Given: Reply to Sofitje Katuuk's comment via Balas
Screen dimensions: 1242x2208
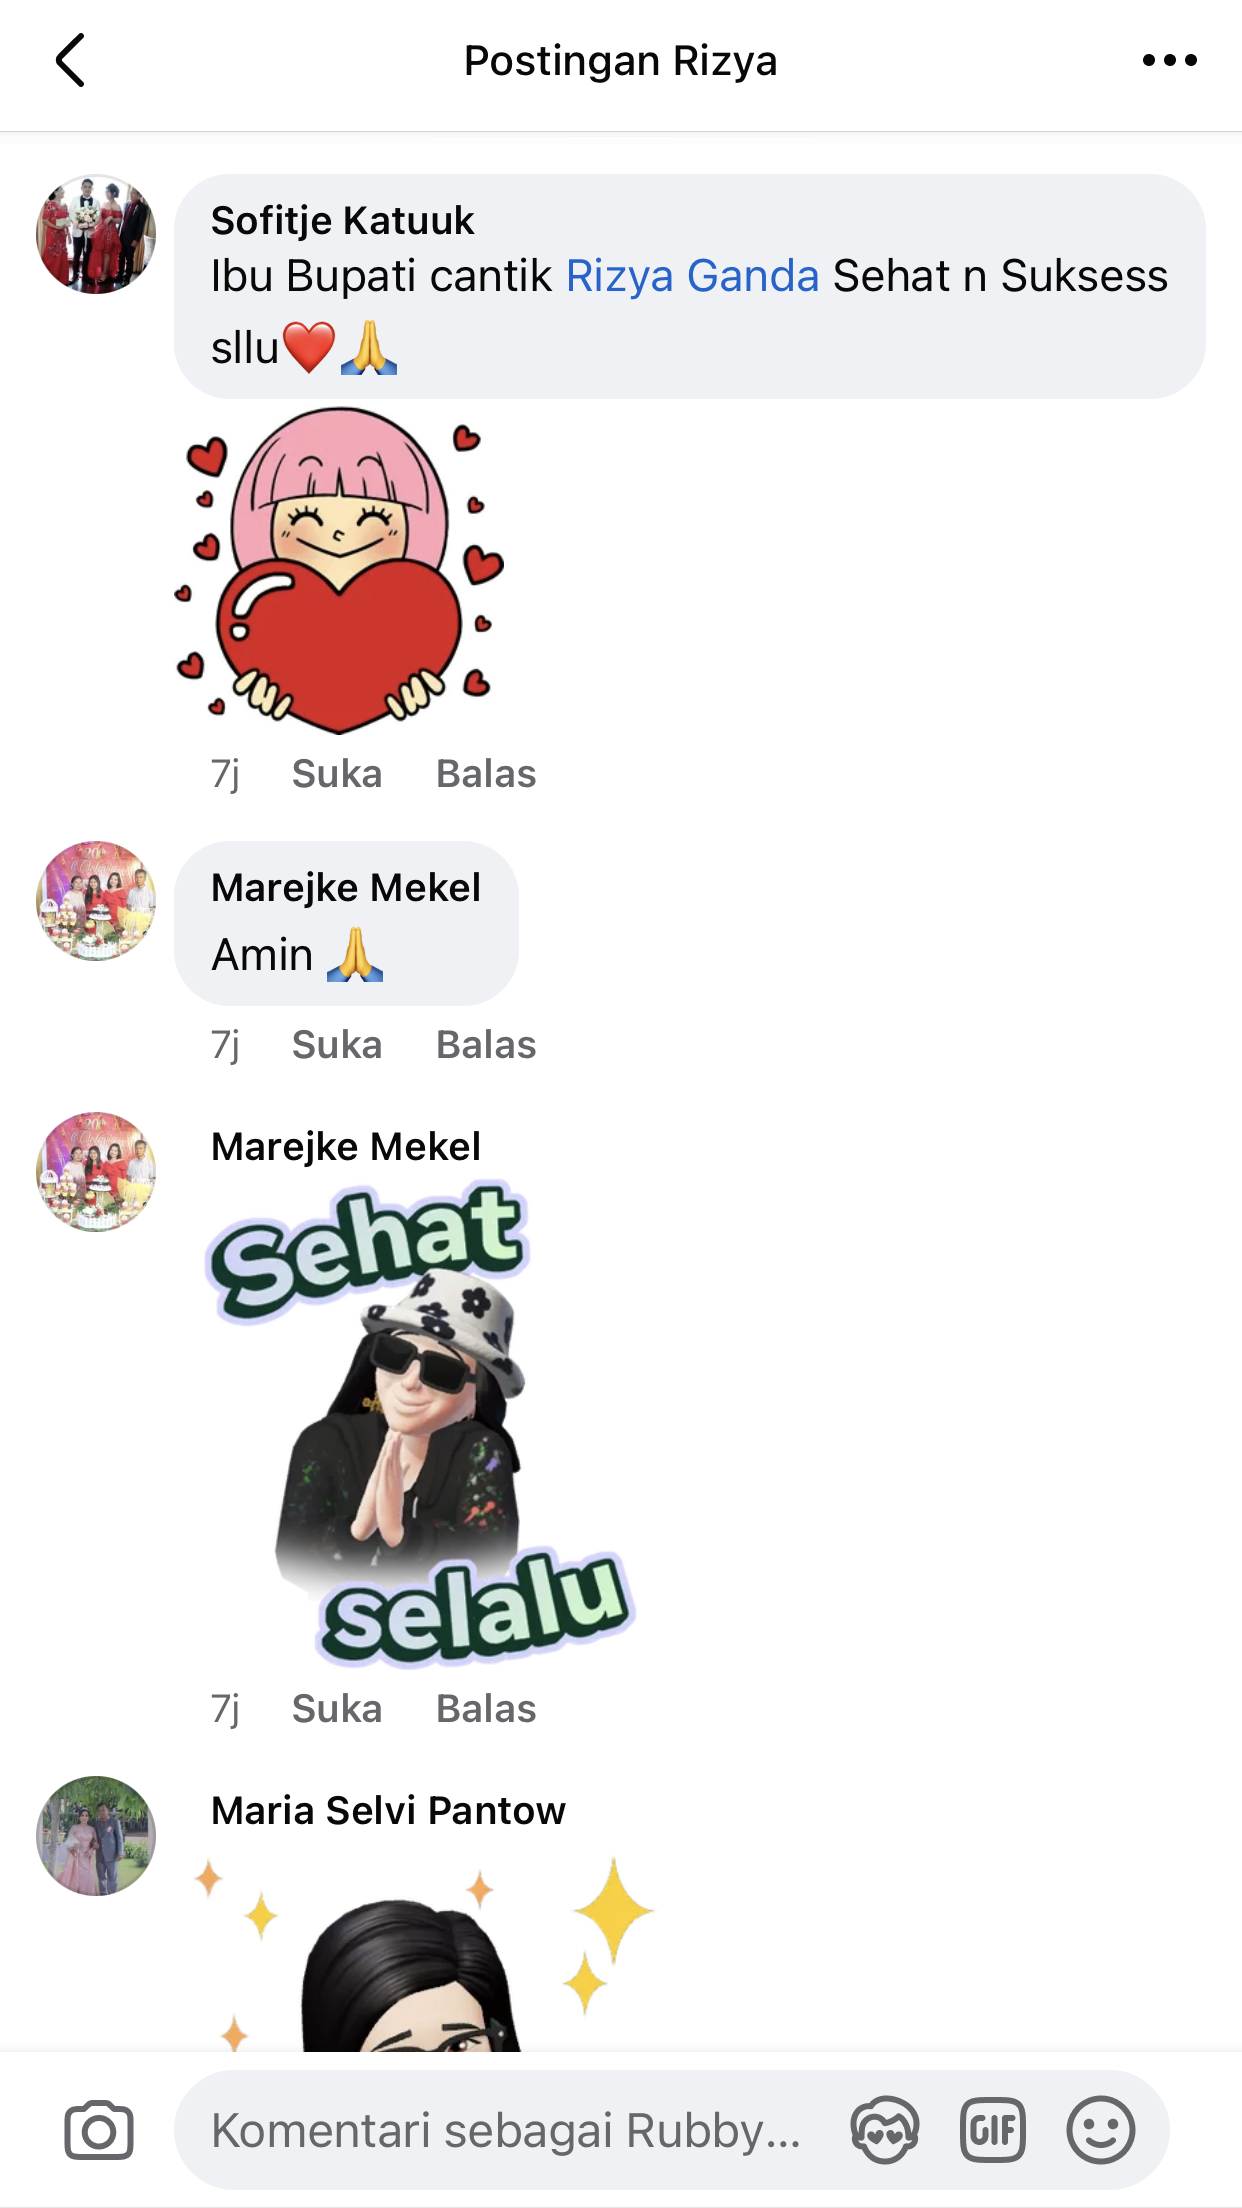Looking at the screenshot, I should tap(486, 774).
